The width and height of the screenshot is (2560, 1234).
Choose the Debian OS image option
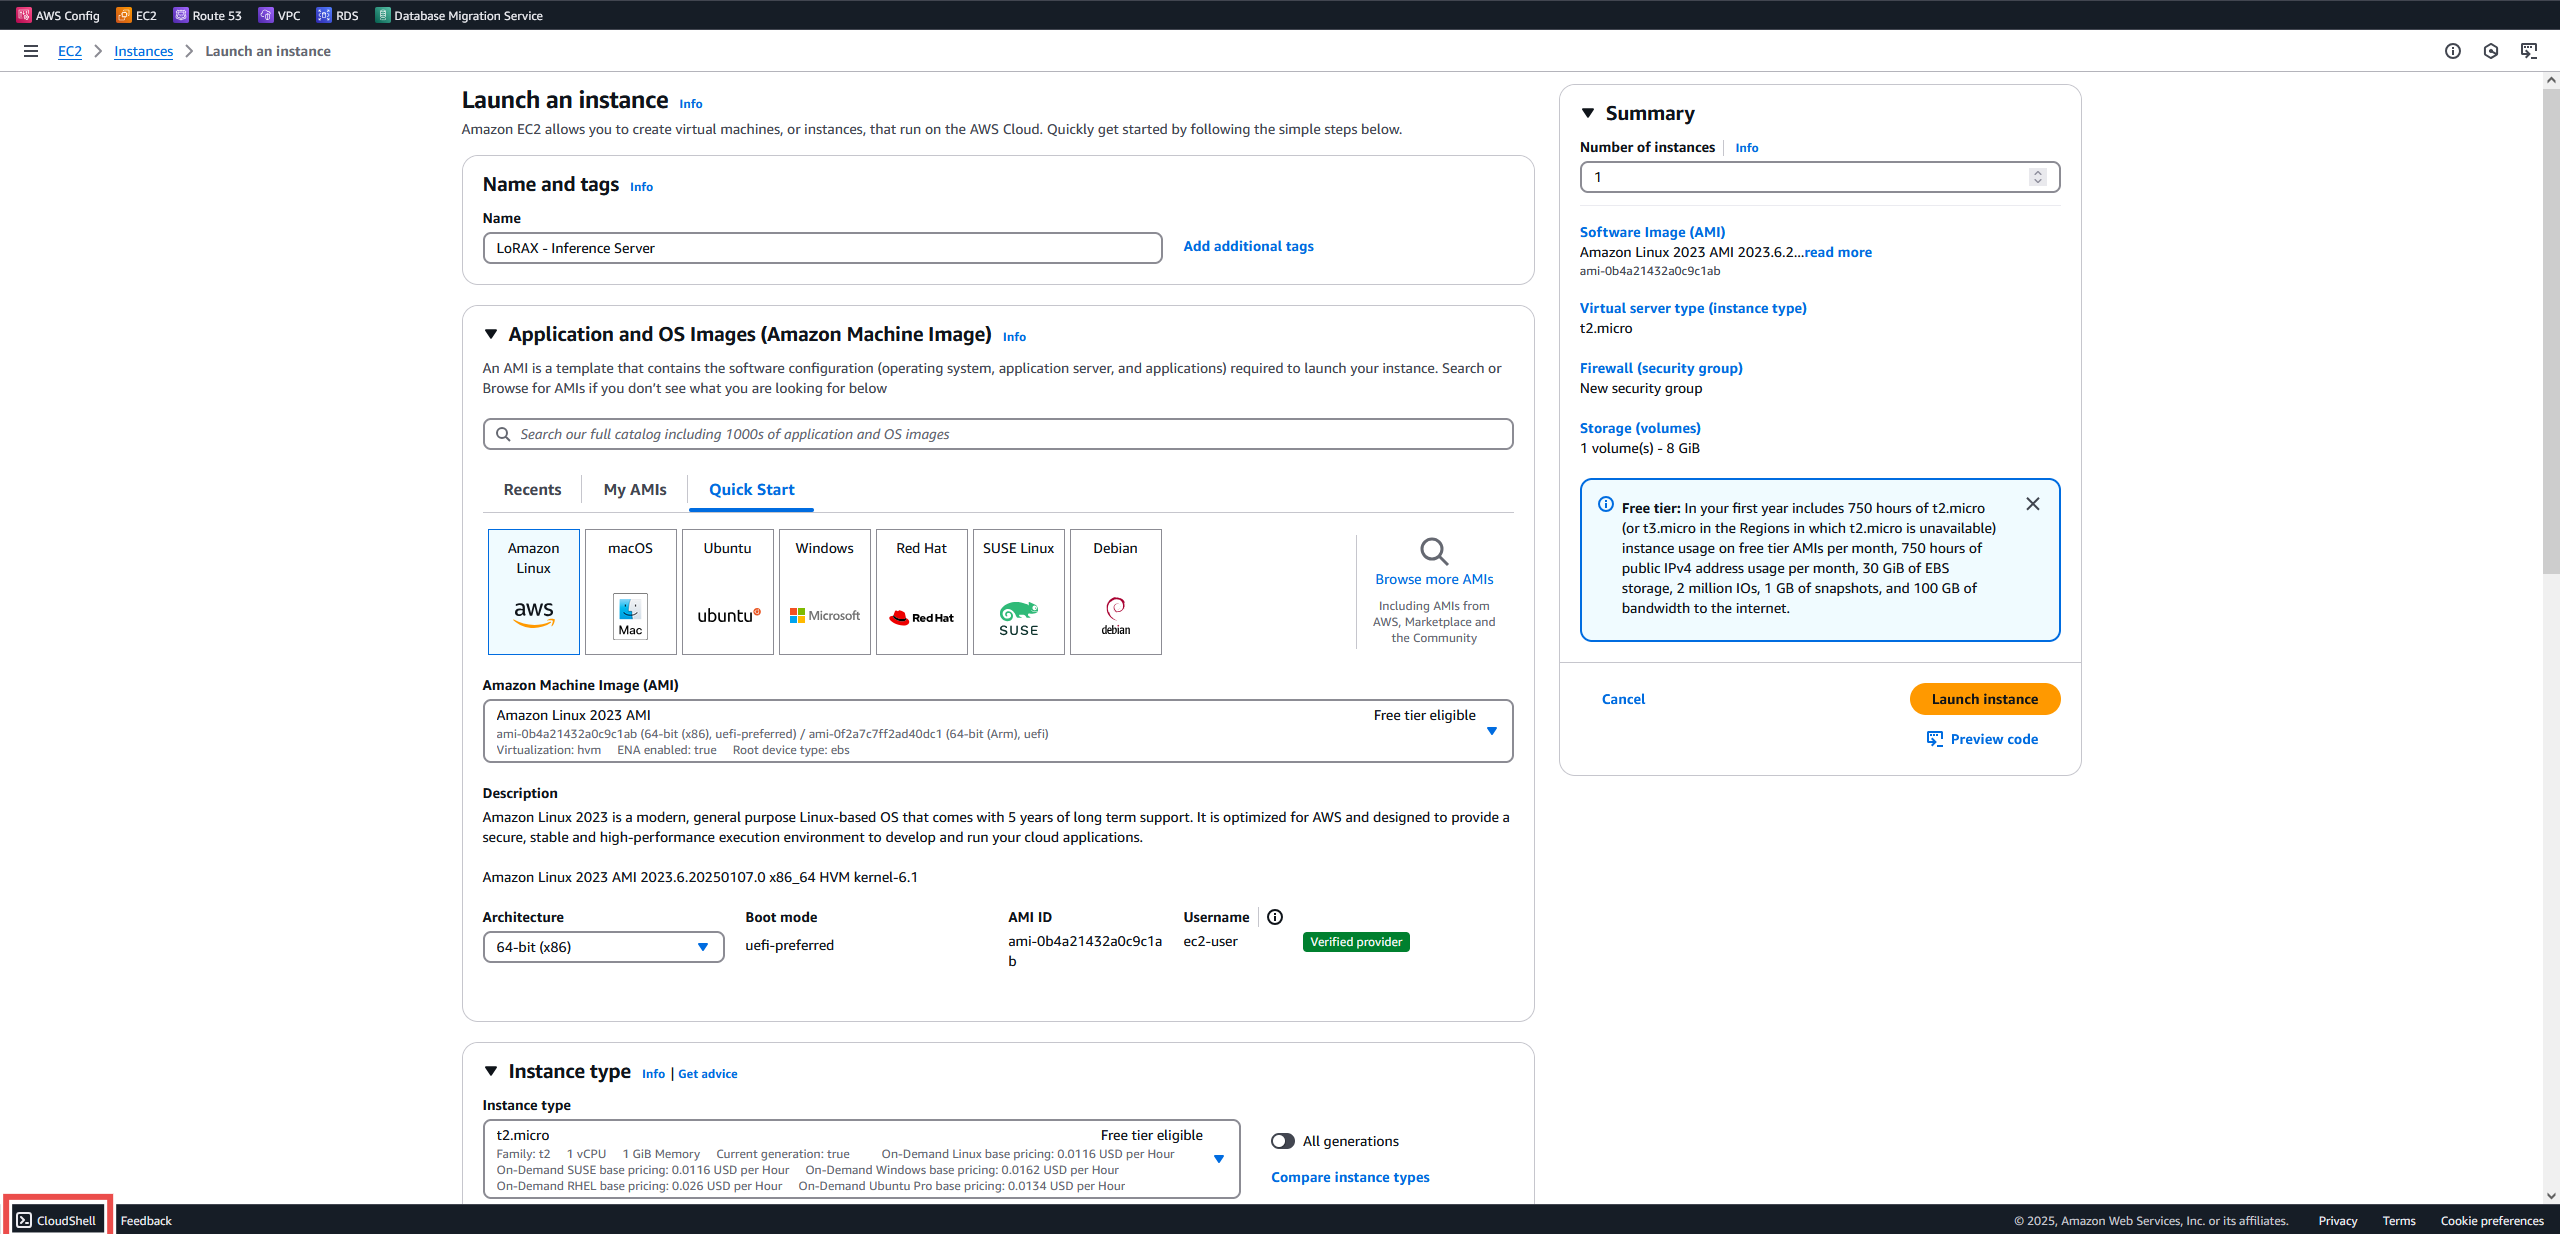pyautogui.click(x=1115, y=591)
